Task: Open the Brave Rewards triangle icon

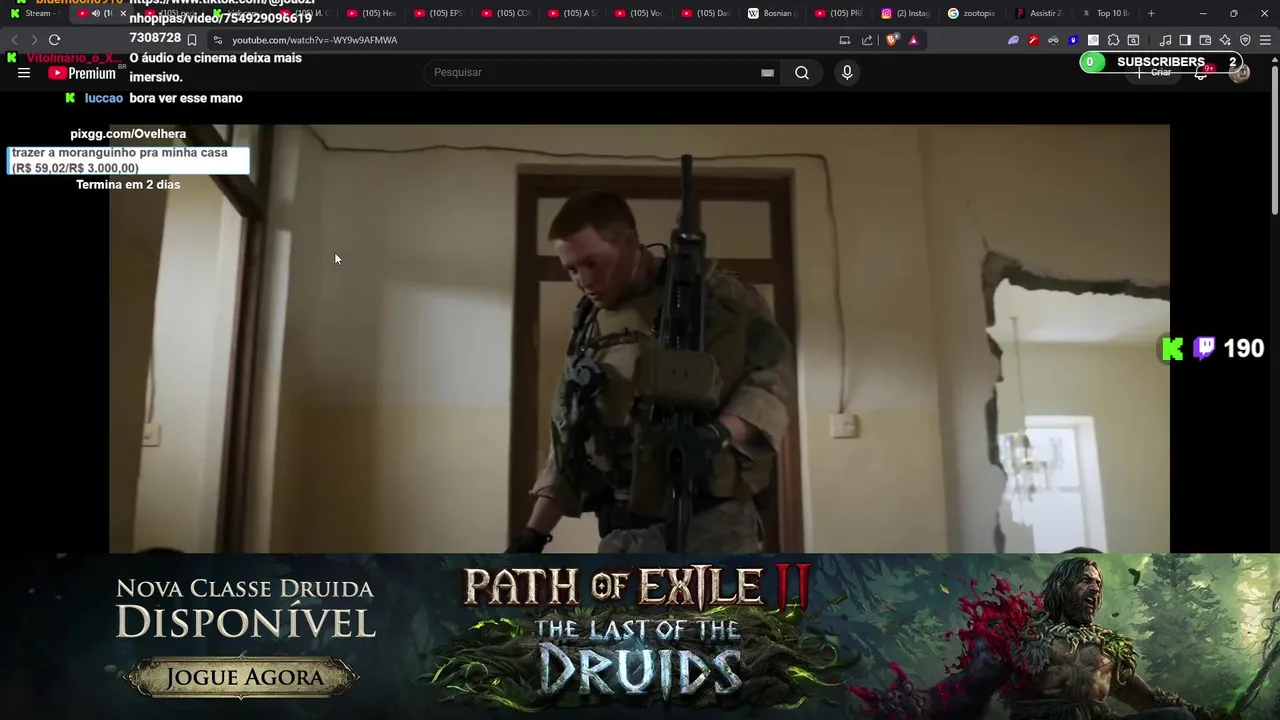Action: 913,40
